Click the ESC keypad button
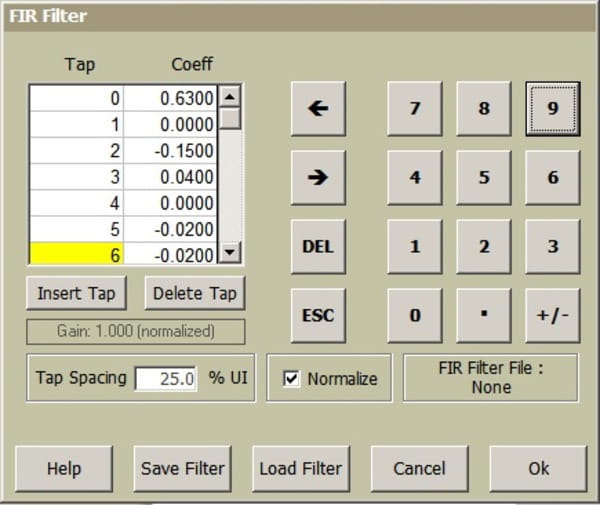 tap(317, 315)
